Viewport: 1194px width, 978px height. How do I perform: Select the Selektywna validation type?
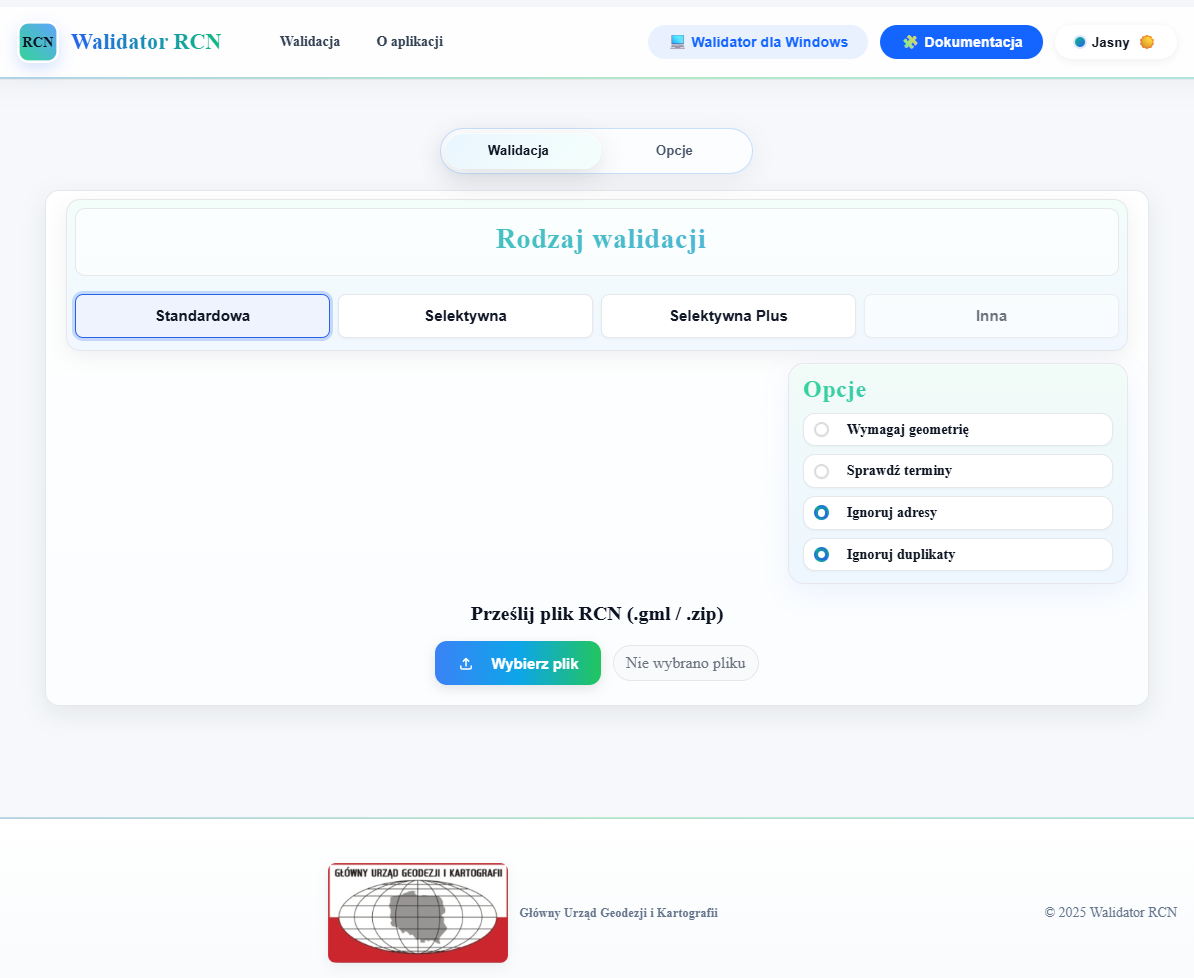coord(465,316)
